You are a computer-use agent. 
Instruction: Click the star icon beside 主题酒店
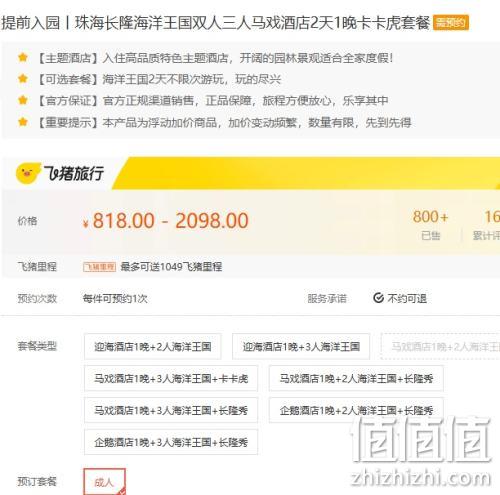[23, 58]
